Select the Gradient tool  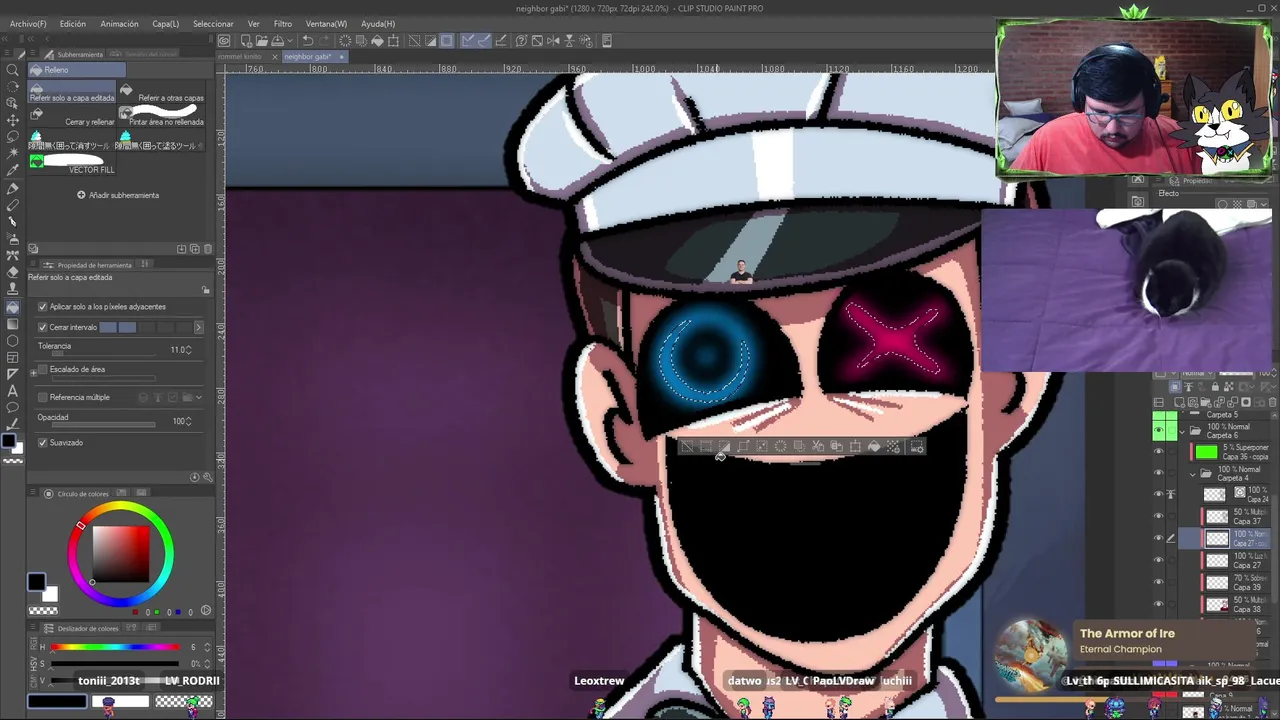(x=13, y=324)
